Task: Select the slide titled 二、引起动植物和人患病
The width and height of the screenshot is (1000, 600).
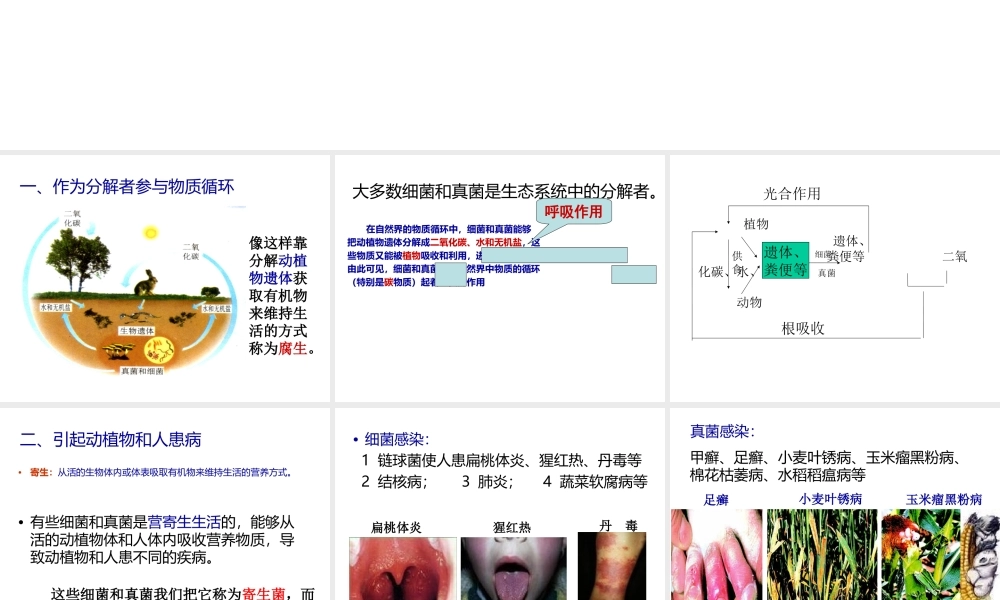Action: [165, 504]
